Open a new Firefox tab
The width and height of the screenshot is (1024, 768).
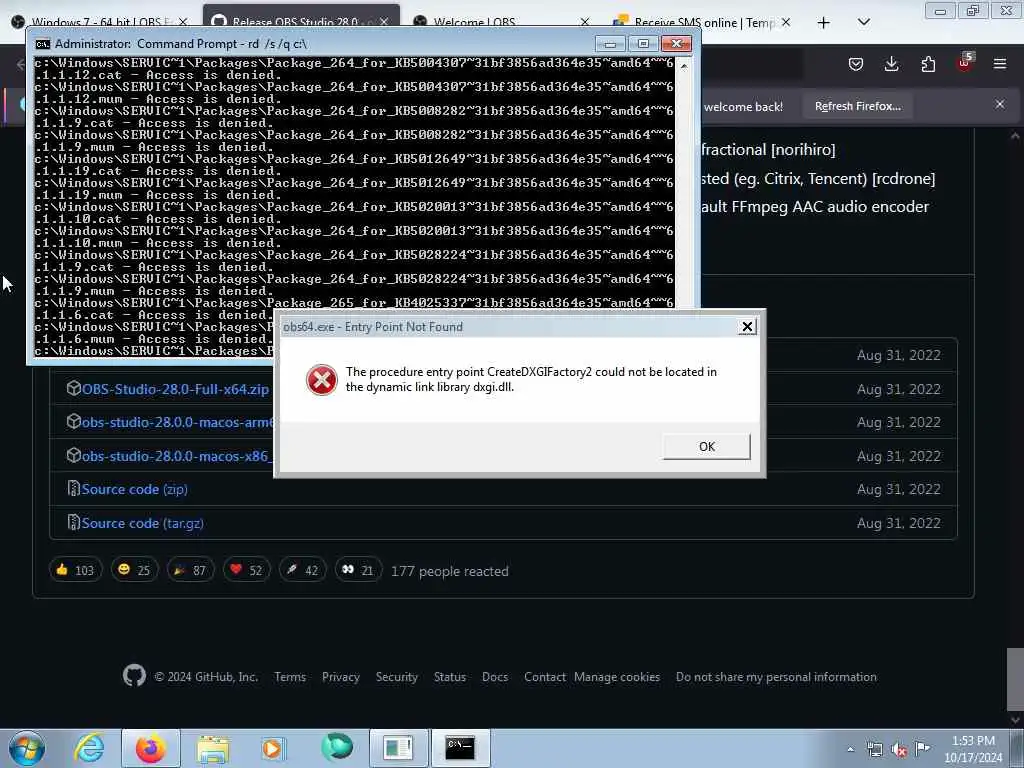(x=824, y=23)
